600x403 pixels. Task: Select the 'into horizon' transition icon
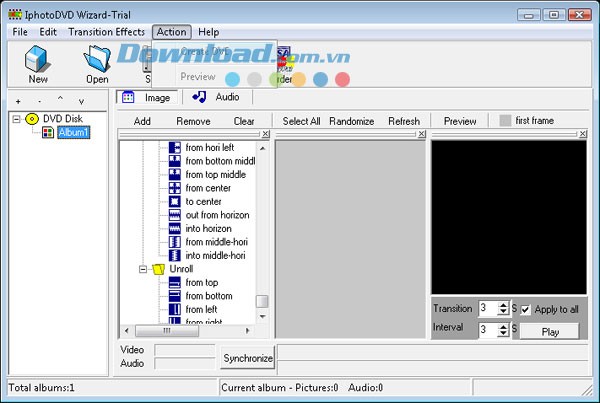175,228
